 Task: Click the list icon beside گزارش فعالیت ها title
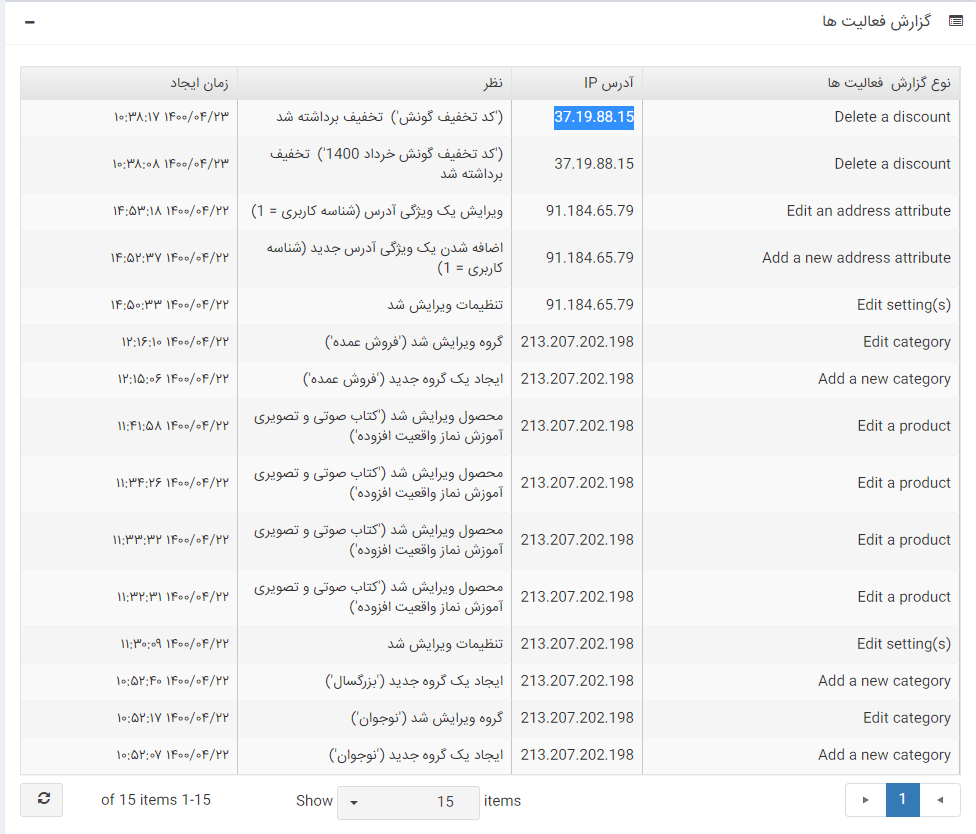(x=955, y=22)
